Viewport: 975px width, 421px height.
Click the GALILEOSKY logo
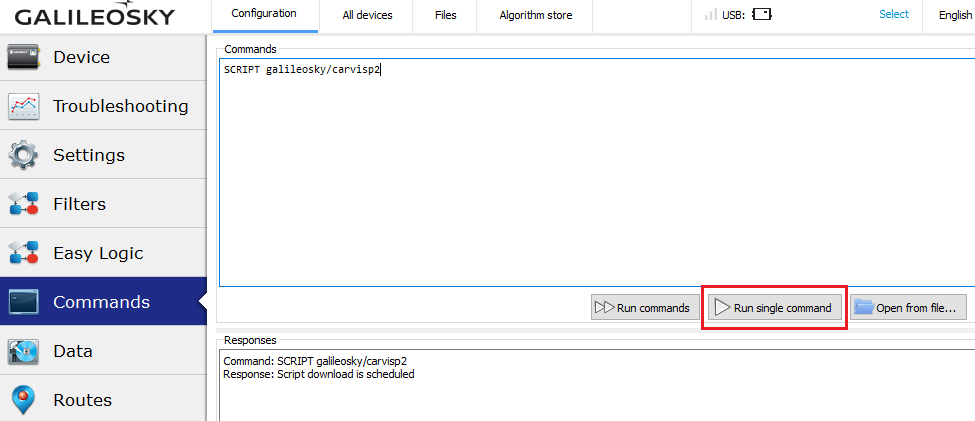click(94, 17)
